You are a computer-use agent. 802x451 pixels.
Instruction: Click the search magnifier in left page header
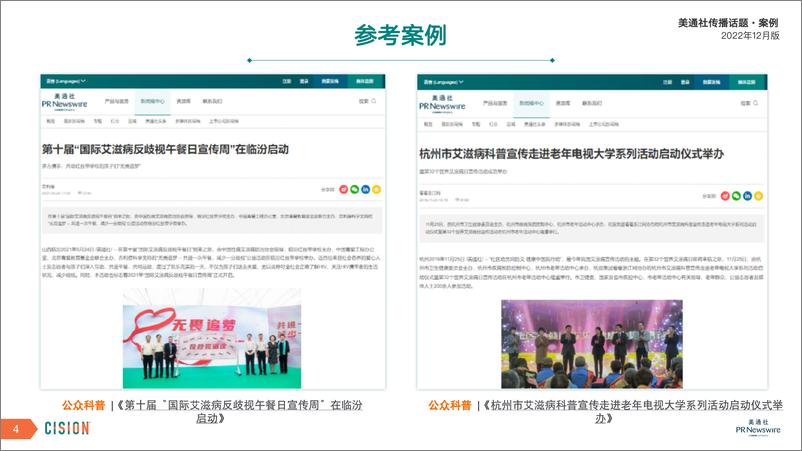coord(374,101)
